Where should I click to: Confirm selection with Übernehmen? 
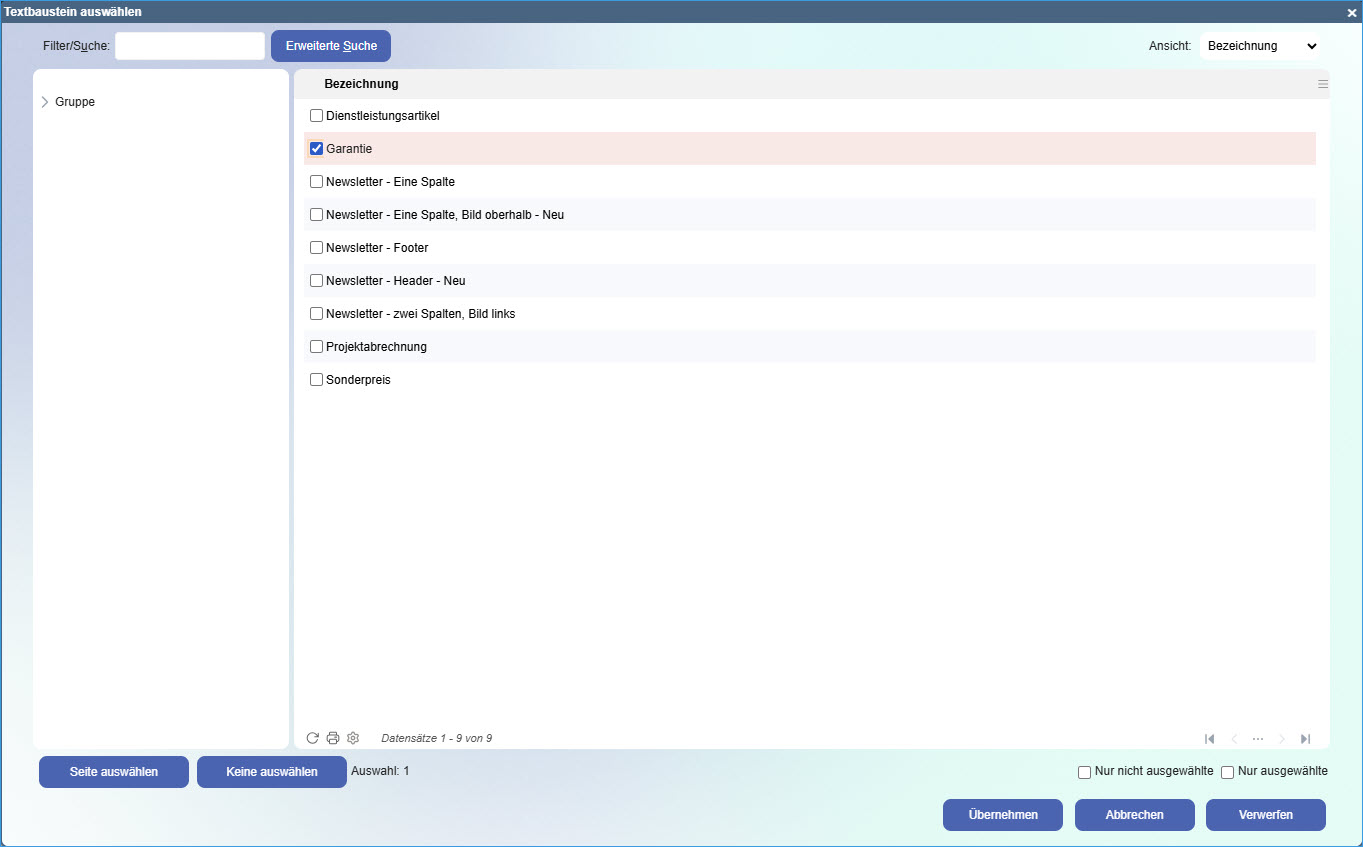1003,815
